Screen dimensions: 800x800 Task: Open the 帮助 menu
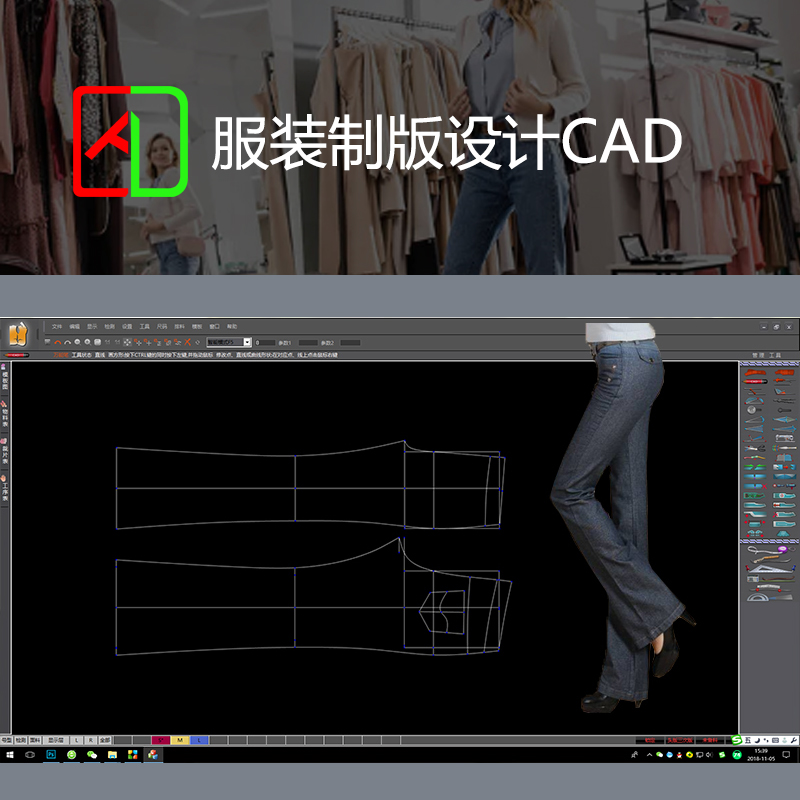[x=232, y=327]
